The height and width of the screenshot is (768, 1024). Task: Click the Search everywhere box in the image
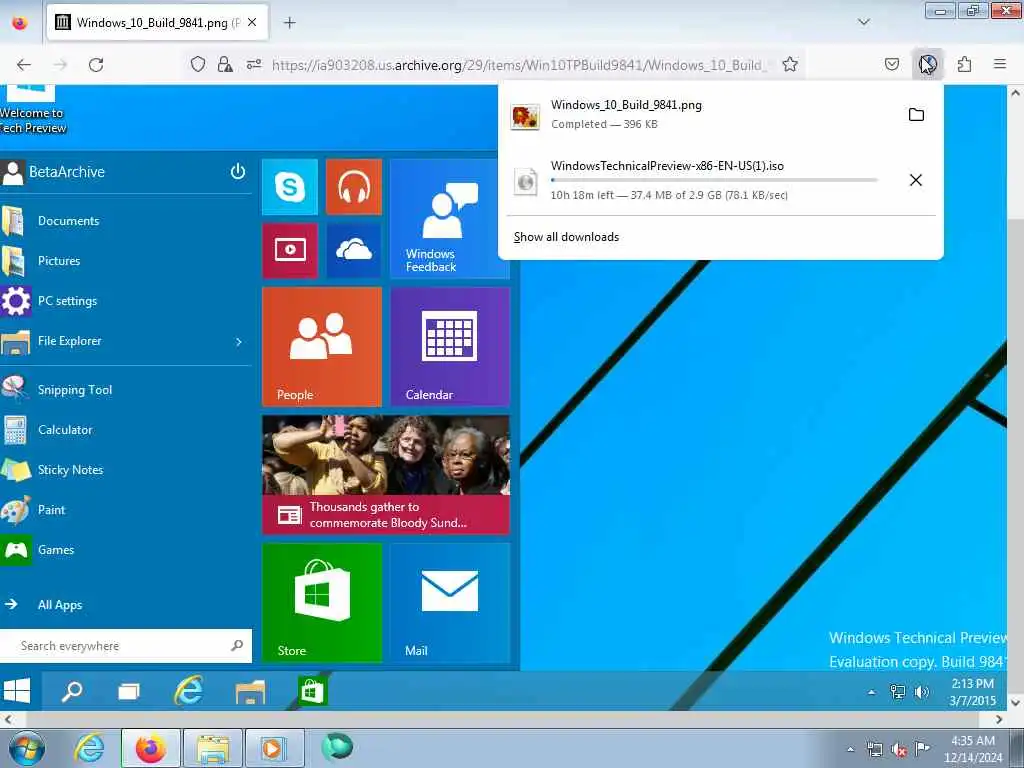[x=125, y=646]
